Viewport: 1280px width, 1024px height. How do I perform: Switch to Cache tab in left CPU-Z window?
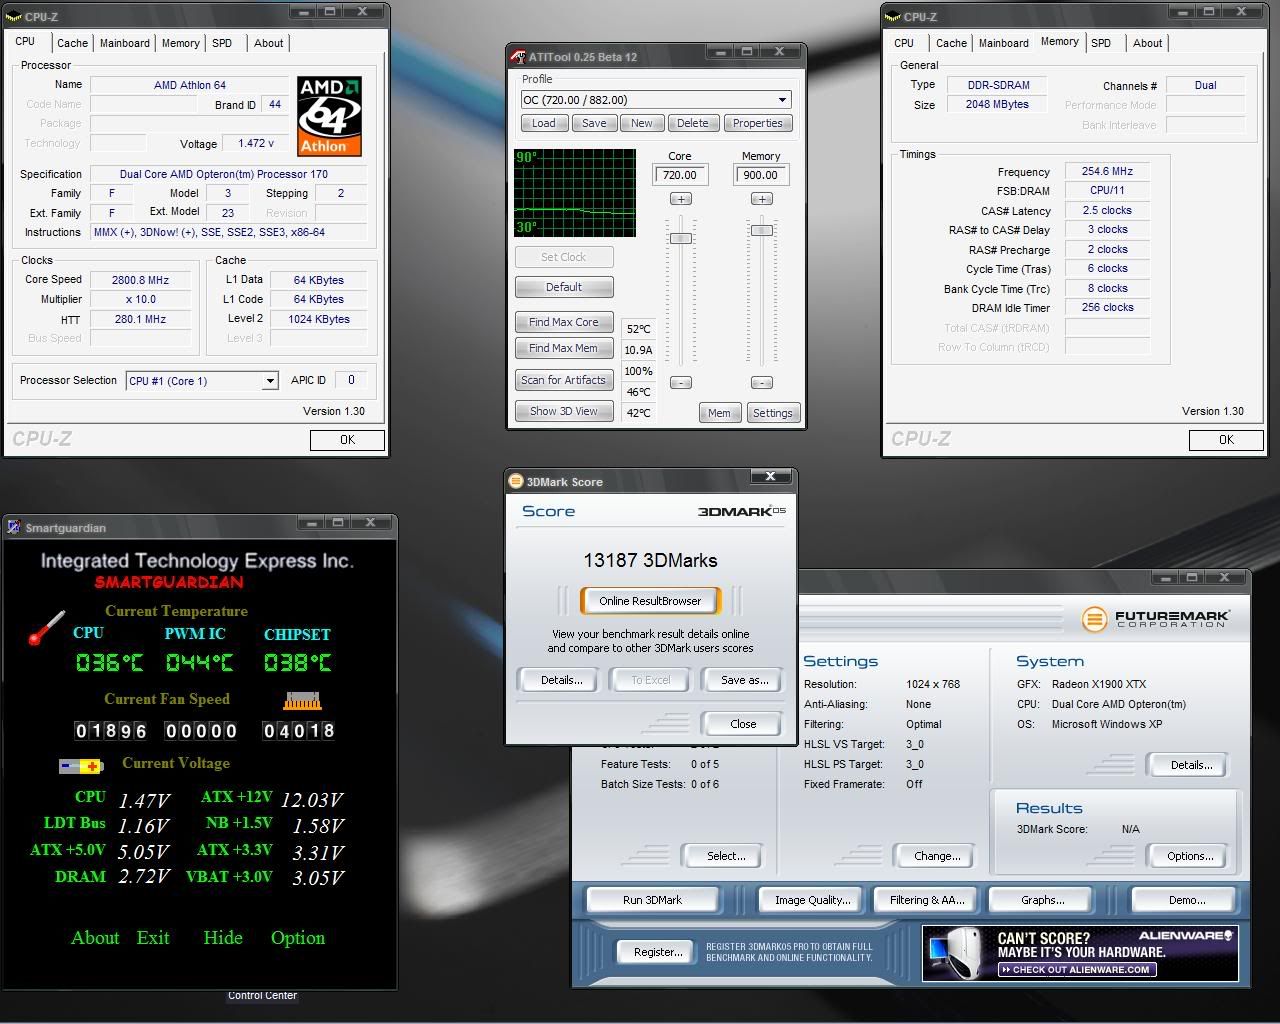click(x=72, y=43)
